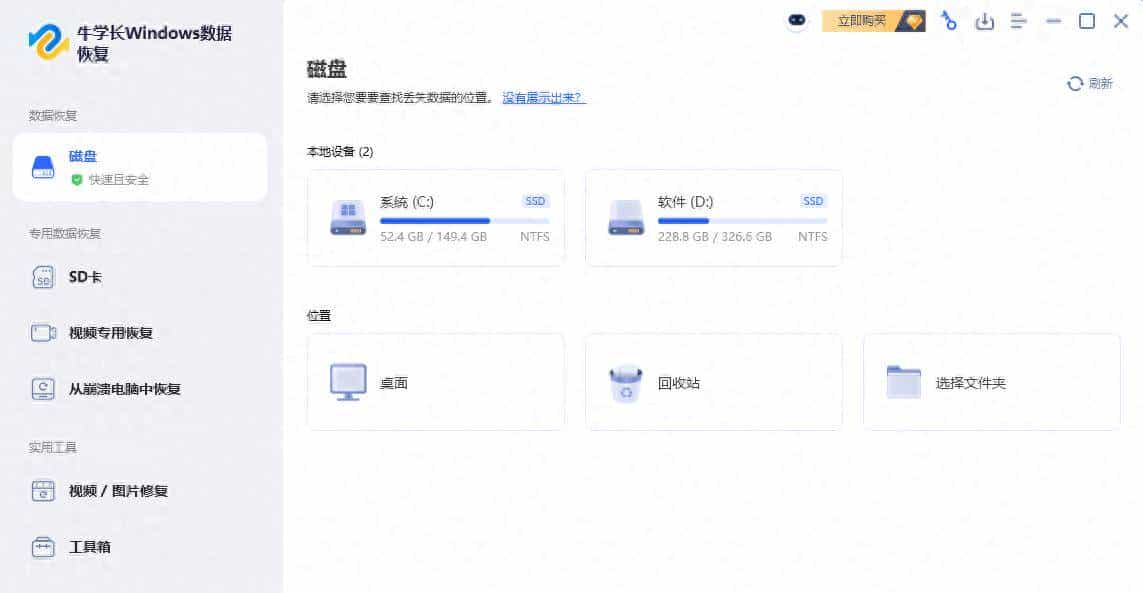Open the robot assistant icon

[x=796, y=22]
